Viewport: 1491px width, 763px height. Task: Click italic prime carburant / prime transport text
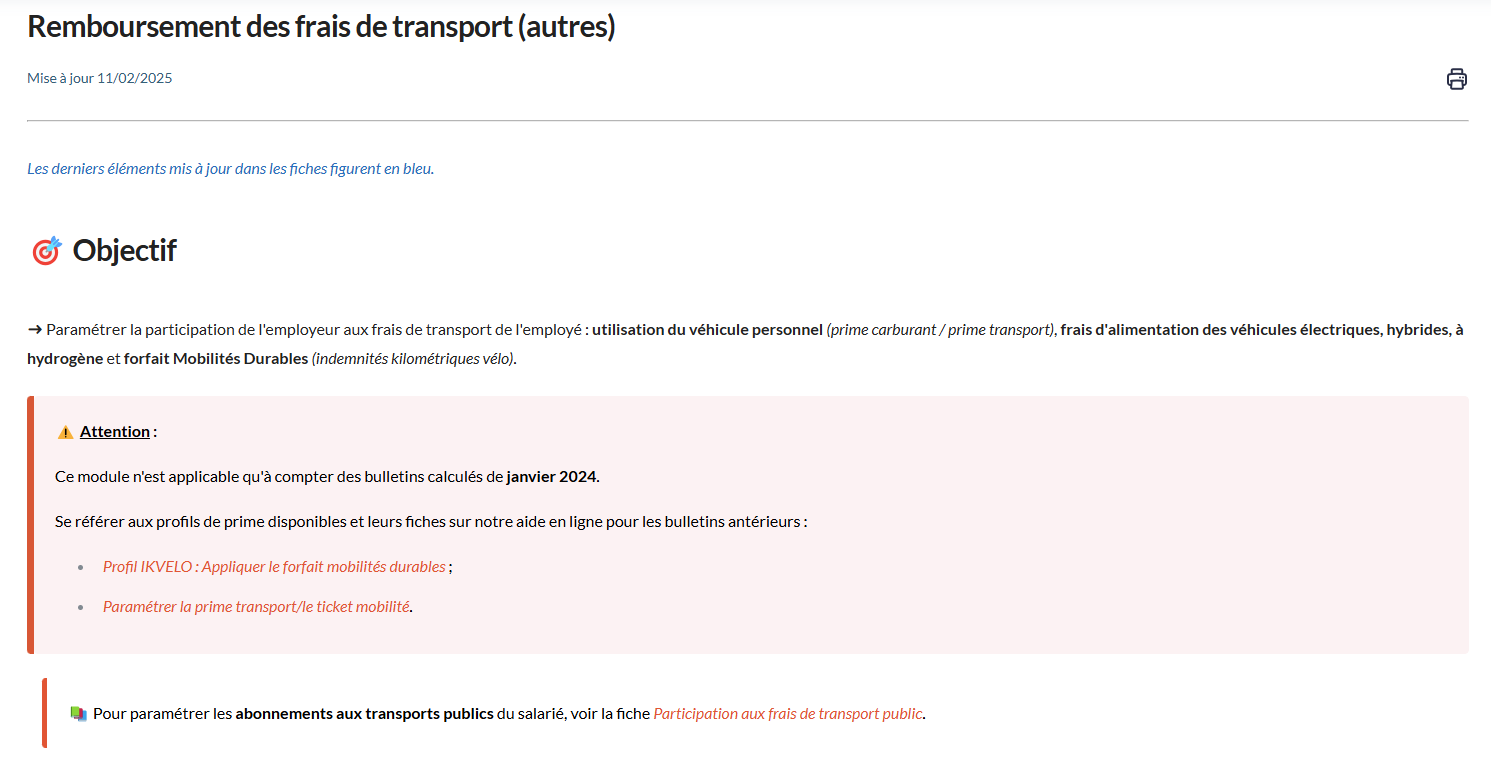click(x=941, y=329)
